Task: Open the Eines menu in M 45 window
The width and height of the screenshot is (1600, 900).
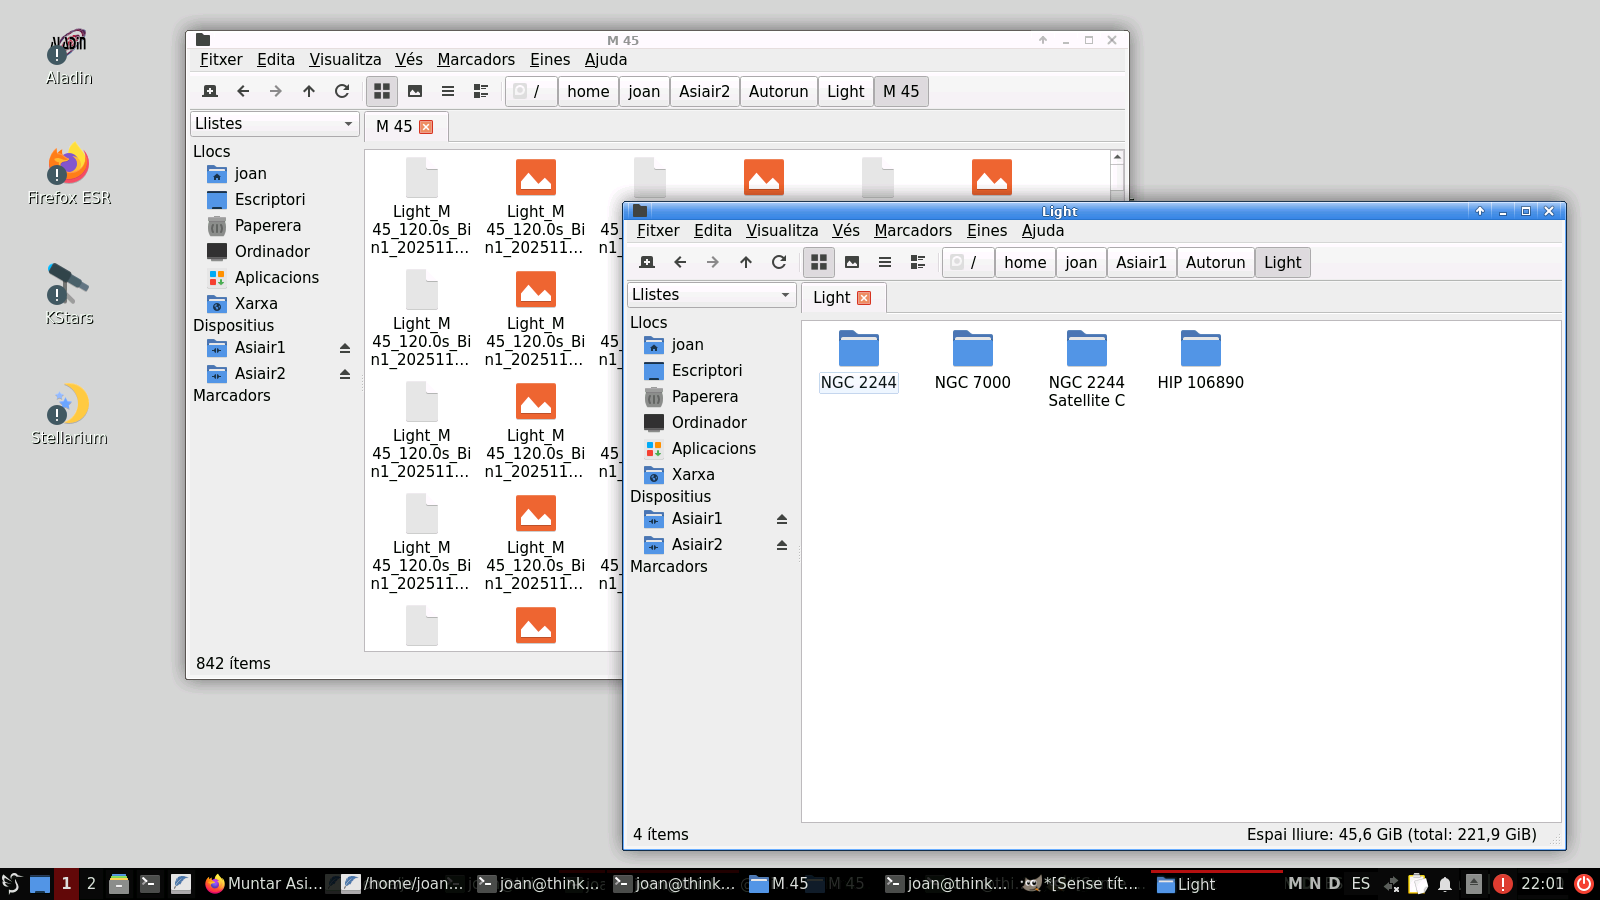Action: tap(549, 60)
